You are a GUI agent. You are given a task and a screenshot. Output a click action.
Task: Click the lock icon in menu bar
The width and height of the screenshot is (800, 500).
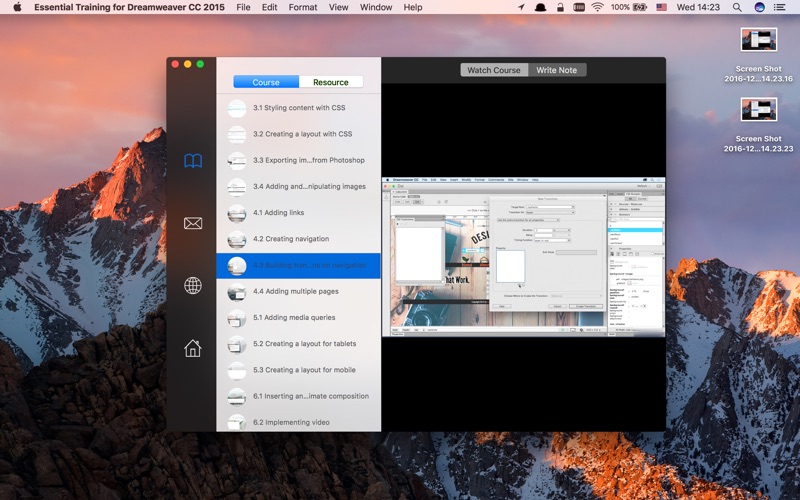[560, 7]
